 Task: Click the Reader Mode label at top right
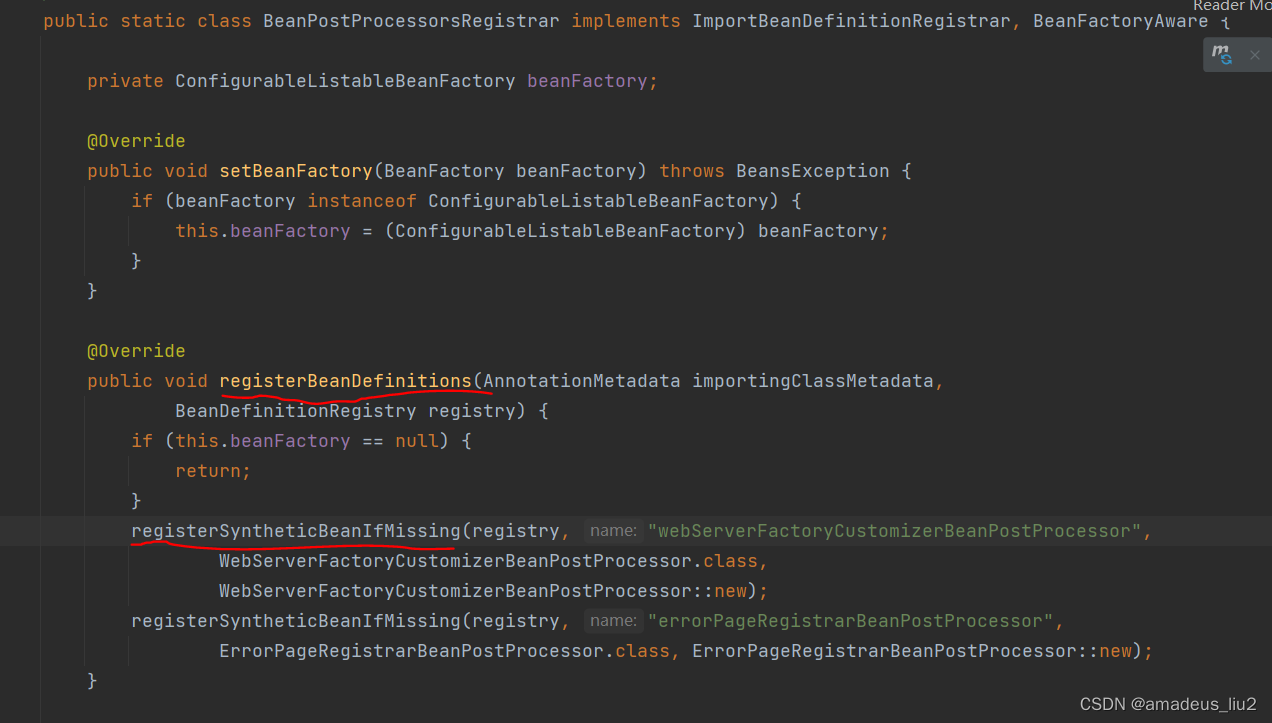pyautogui.click(x=1232, y=6)
